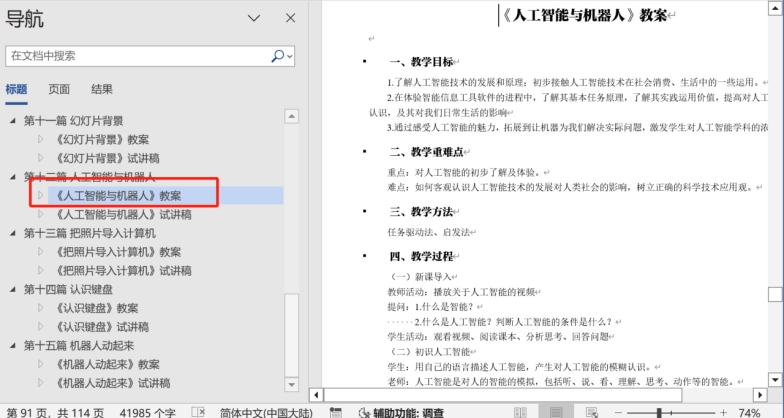Open the spelling check icon in status bar

(x=198, y=412)
